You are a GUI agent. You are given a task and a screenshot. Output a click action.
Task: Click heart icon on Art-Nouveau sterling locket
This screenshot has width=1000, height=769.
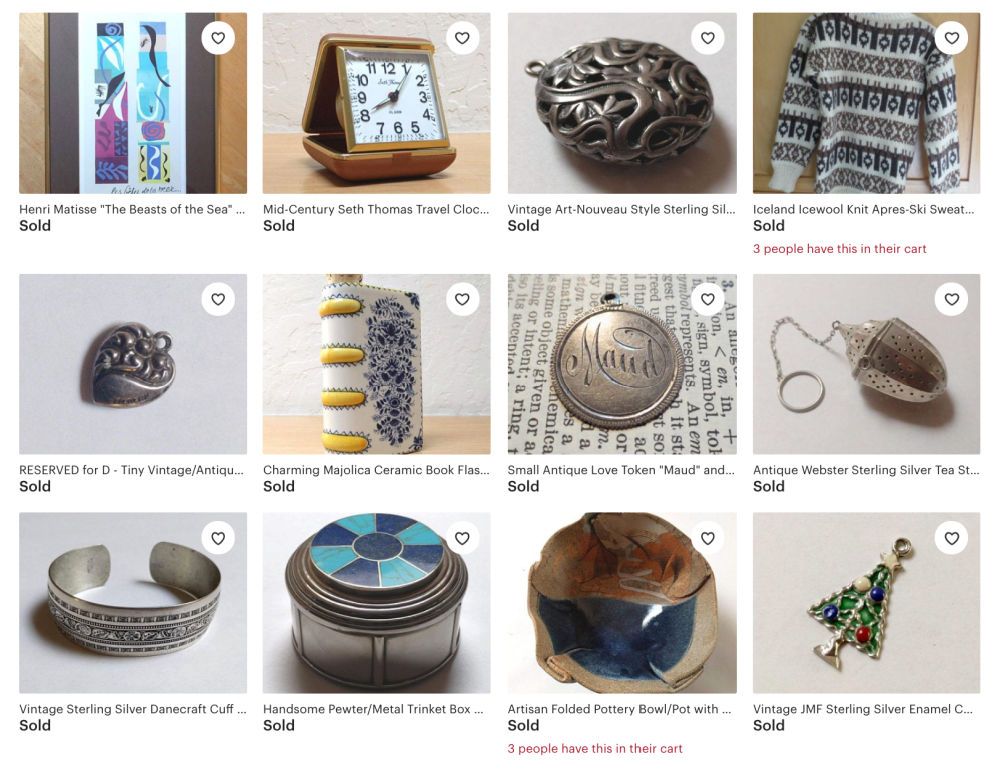click(707, 38)
